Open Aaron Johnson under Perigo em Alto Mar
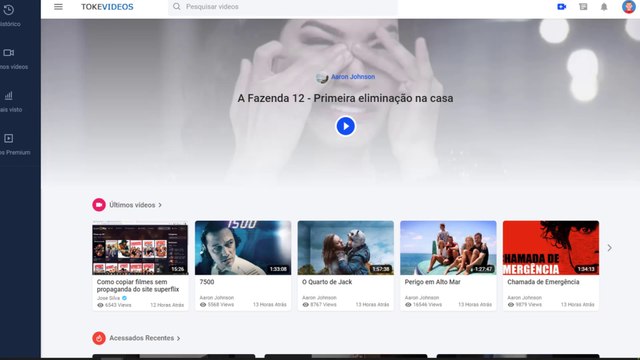The image size is (640, 360). [x=422, y=298]
